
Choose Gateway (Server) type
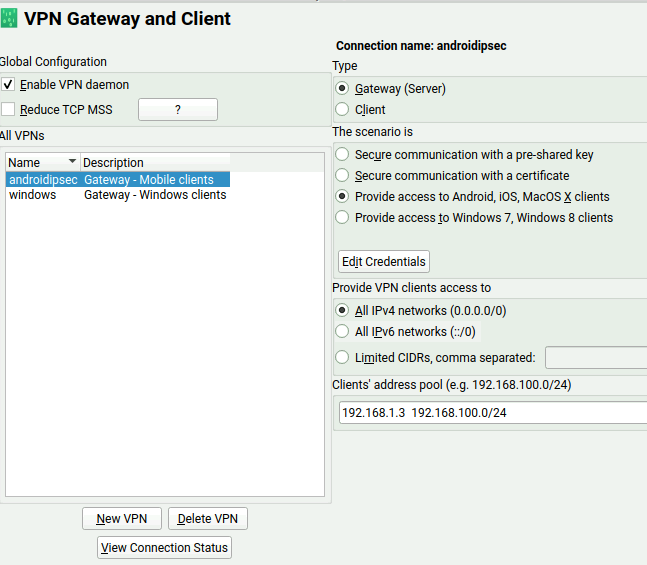[x=343, y=89]
